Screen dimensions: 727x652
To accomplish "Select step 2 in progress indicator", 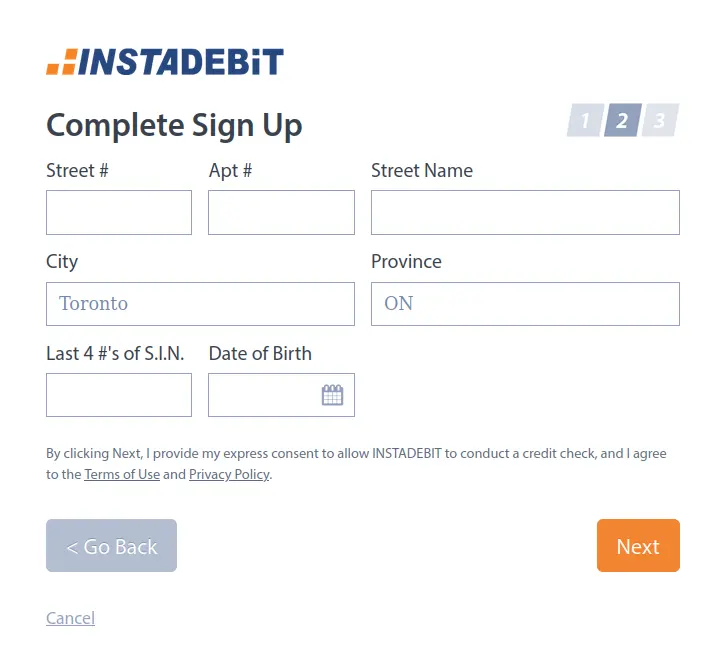I will tap(623, 120).
